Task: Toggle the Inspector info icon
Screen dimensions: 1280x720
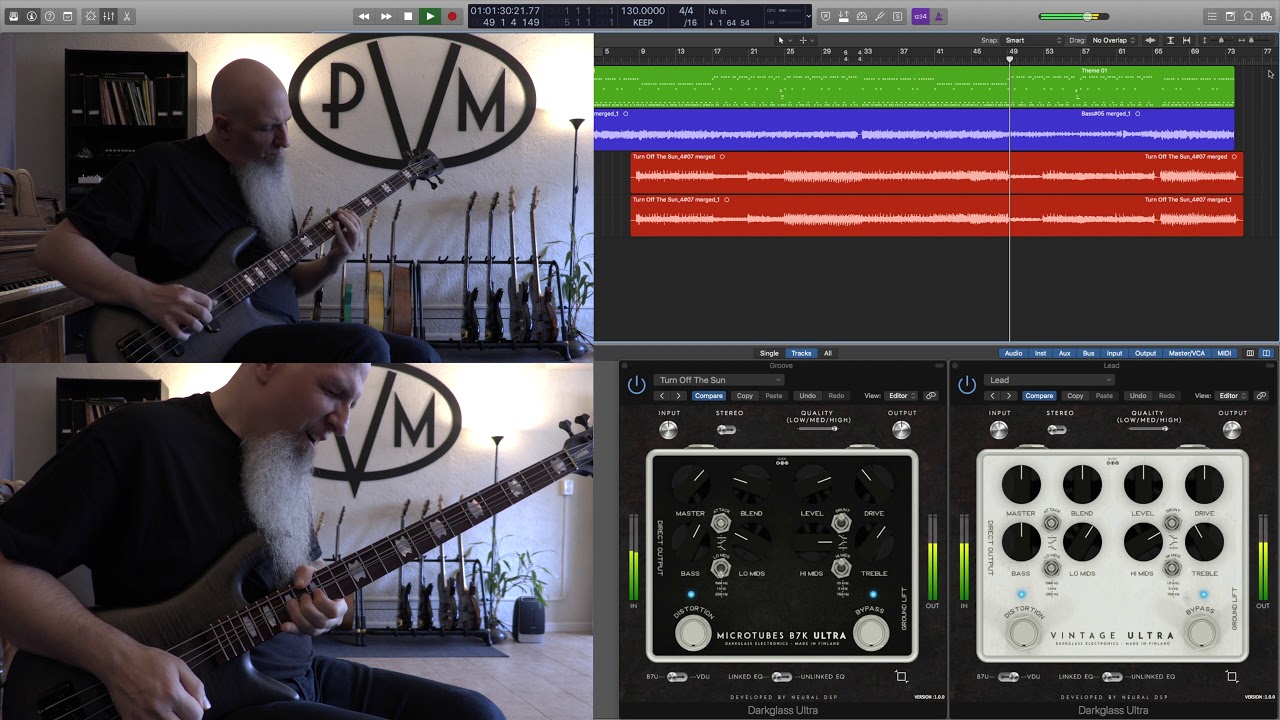Action: pos(31,16)
